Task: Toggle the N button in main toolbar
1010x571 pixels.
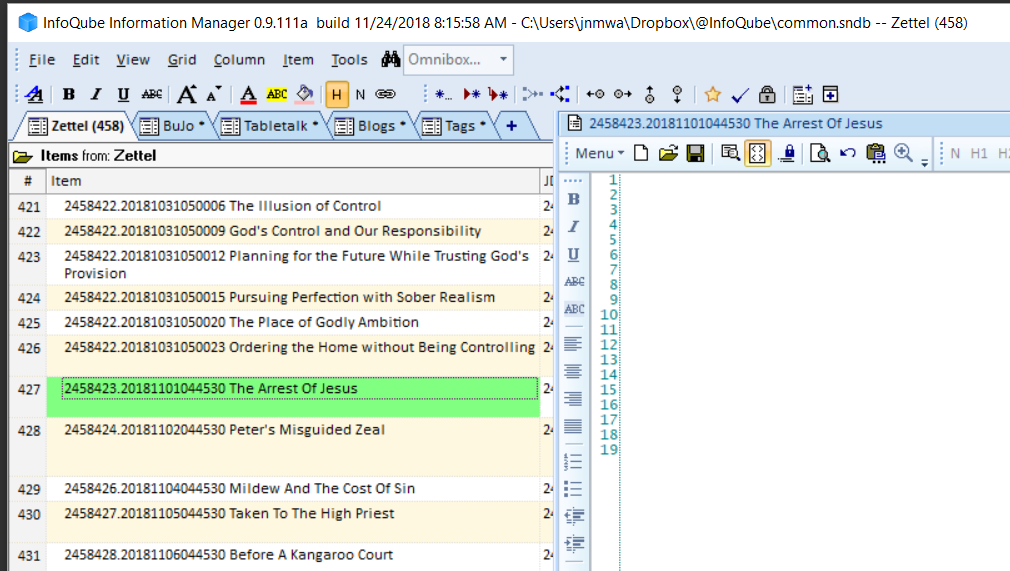Action: click(360, 95)
